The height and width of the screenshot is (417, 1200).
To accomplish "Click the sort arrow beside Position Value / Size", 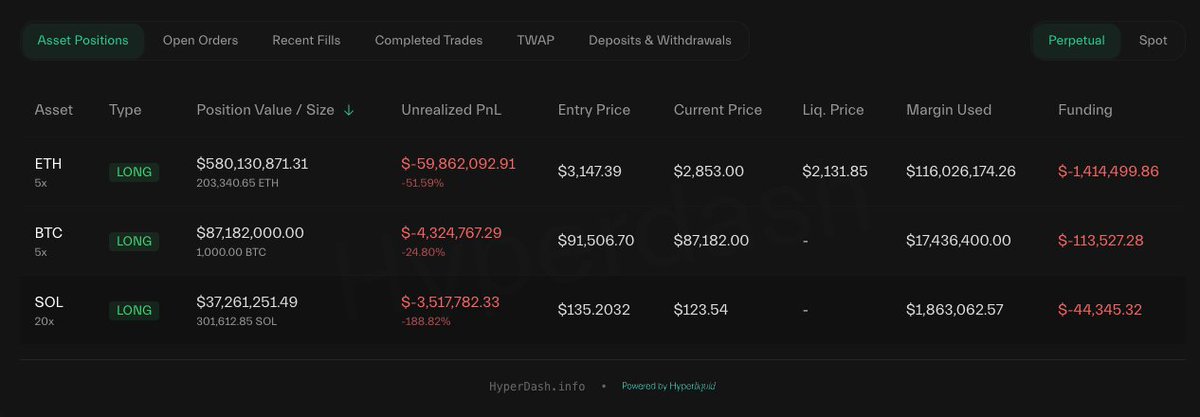I will point(348,111).
